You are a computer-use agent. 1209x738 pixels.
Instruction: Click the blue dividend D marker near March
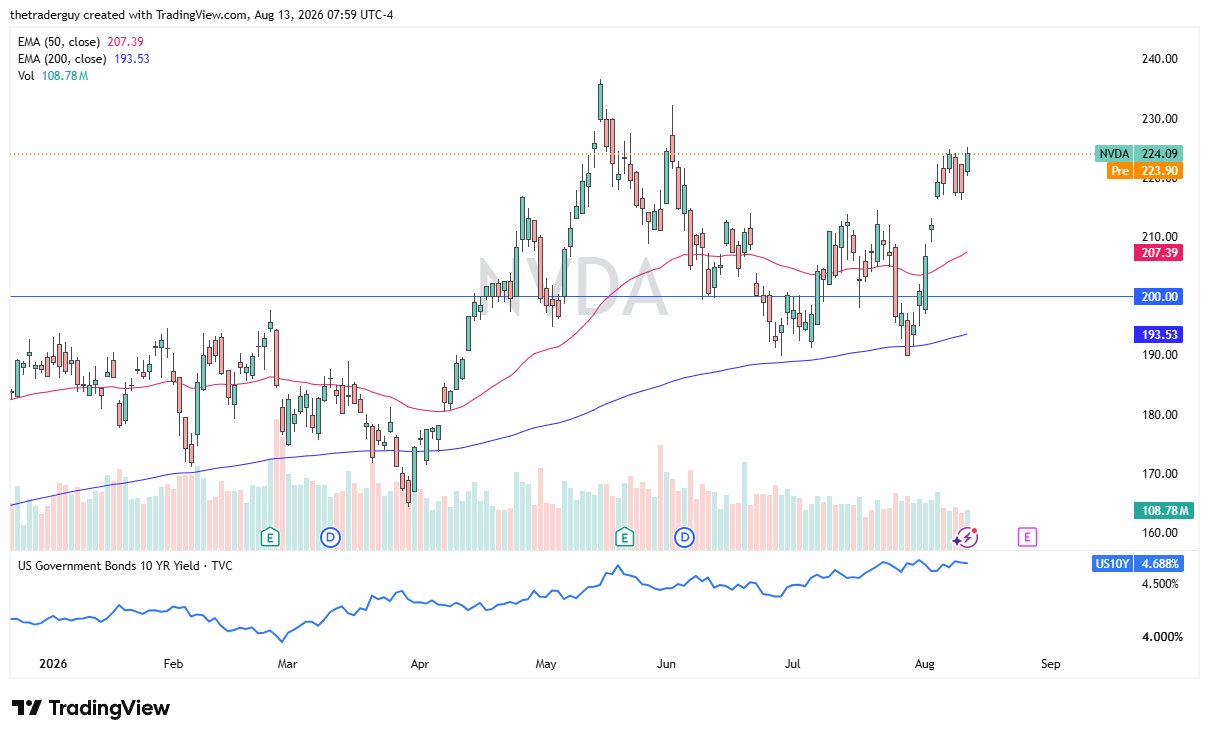[x=329, y=537]
